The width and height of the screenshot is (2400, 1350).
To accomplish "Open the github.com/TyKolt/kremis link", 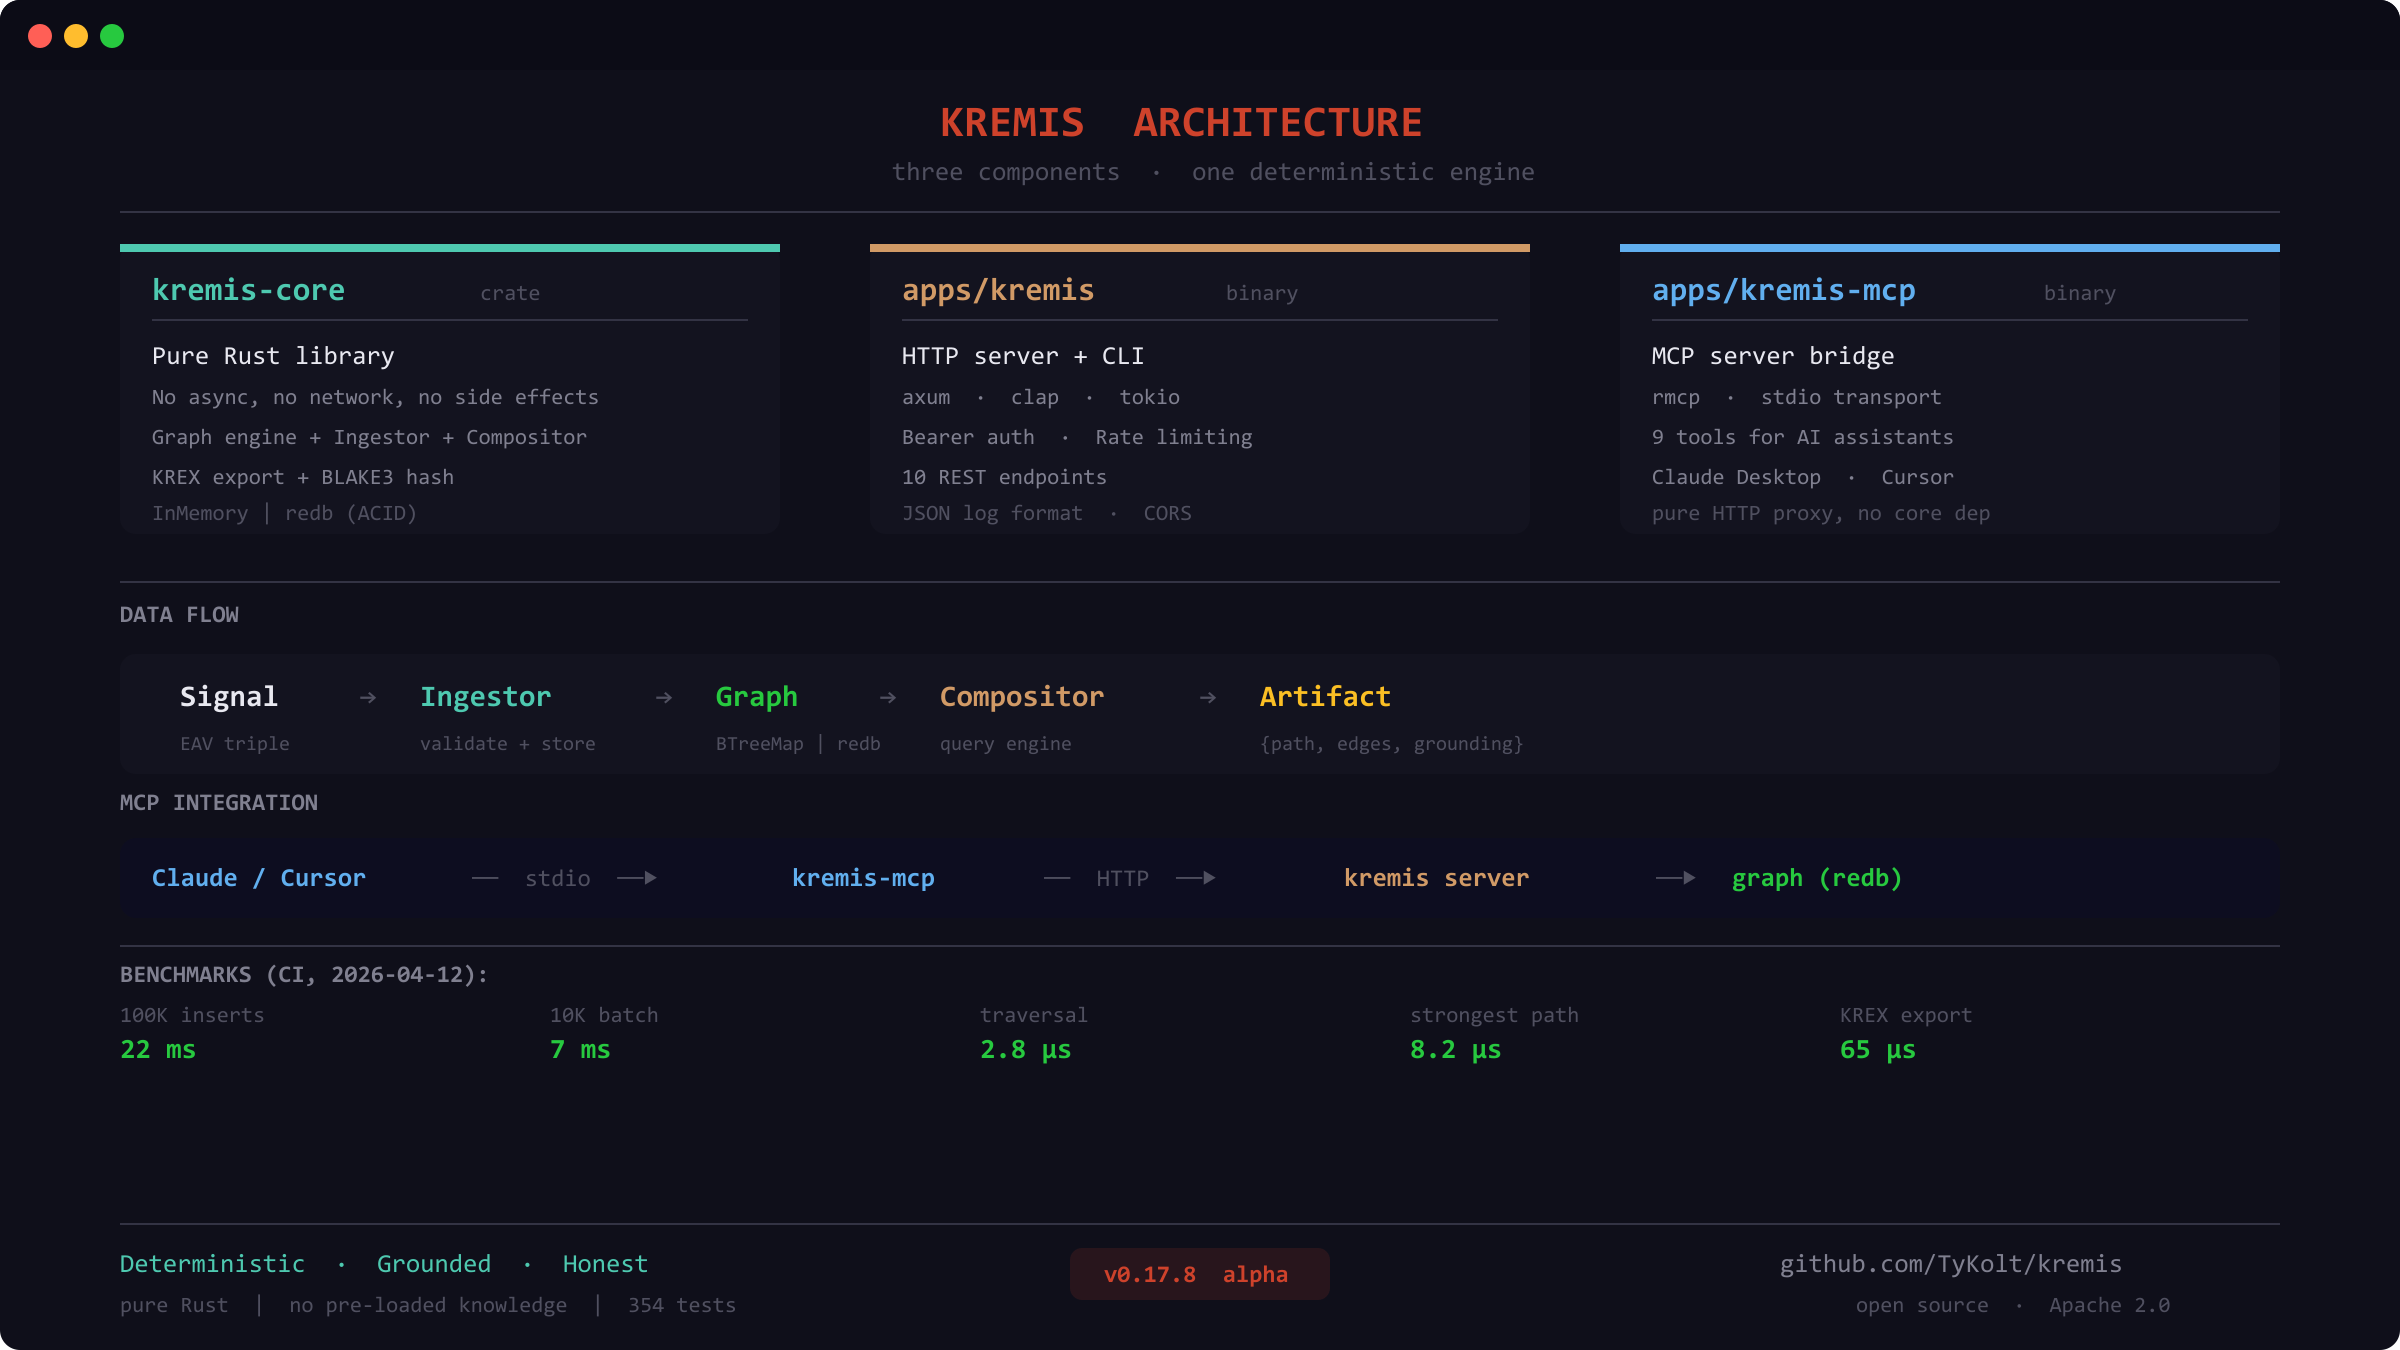I will tap(1950, 1264).
